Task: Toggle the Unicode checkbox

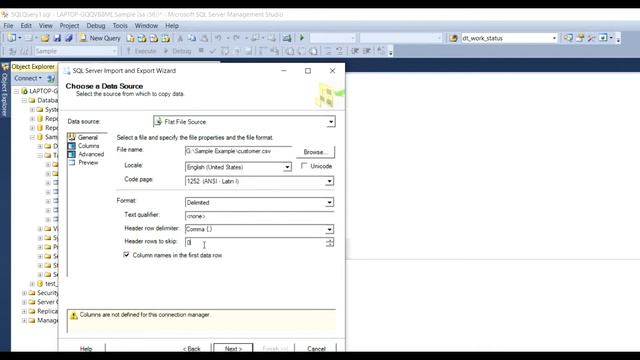Action: point(304,166)
